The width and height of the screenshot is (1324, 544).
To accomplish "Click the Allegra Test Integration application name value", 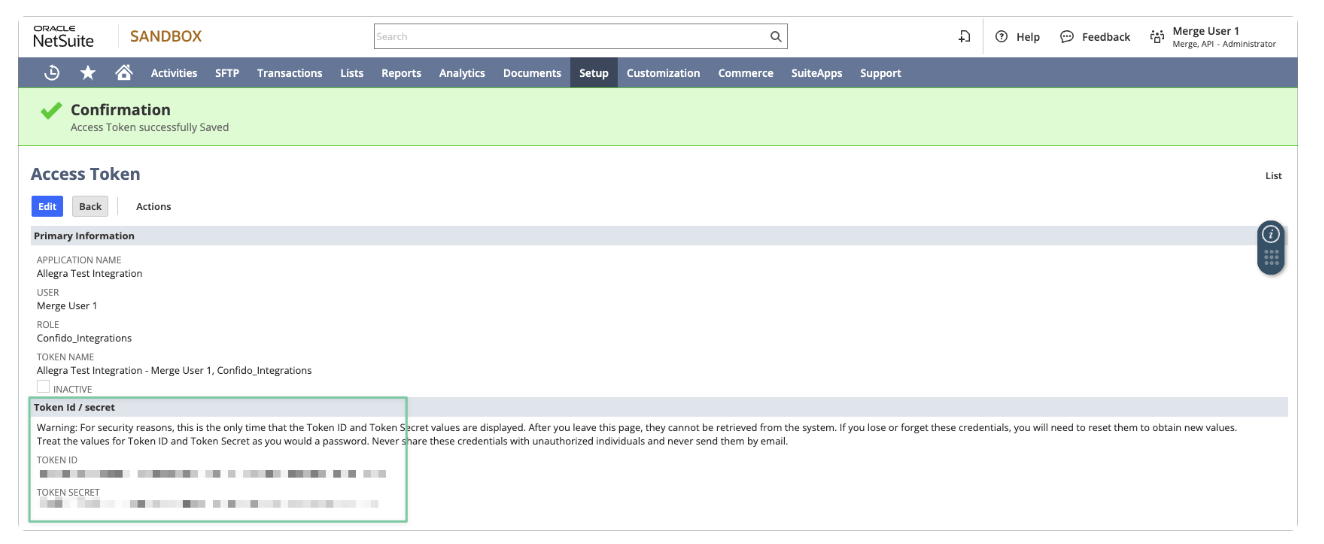I will pos(89,273).
